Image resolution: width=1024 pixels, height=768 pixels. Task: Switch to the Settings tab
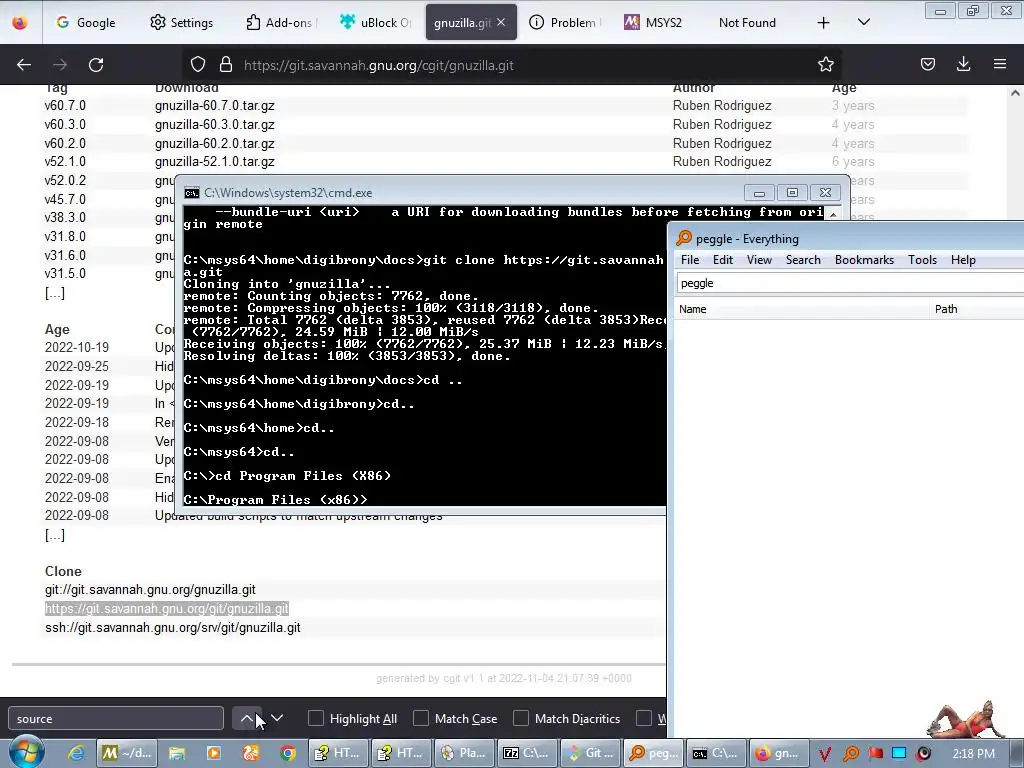[182, 22]
